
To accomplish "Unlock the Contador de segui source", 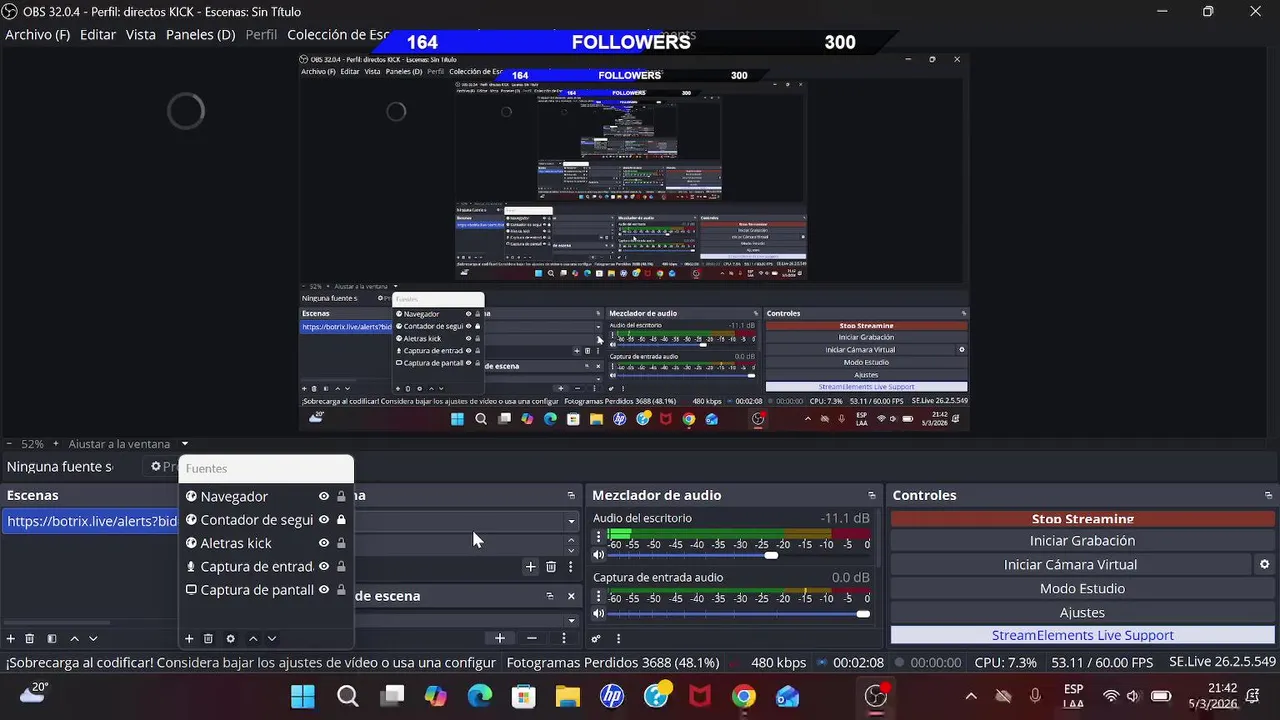I will 341,520.
